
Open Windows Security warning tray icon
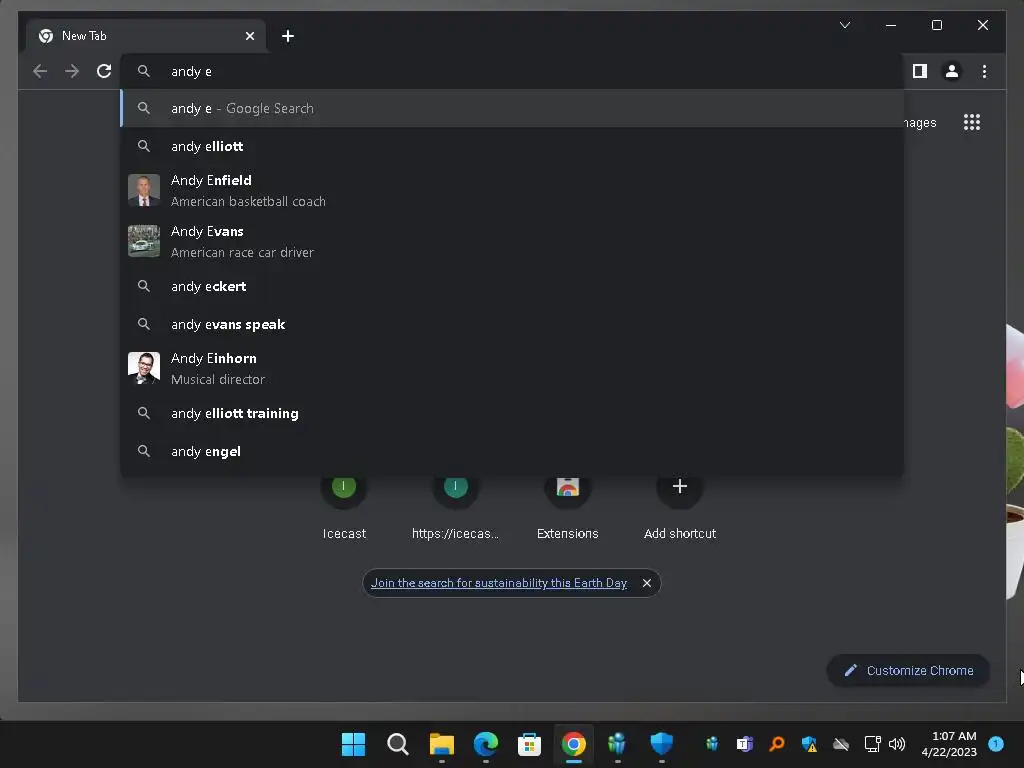tap(809, 744)
